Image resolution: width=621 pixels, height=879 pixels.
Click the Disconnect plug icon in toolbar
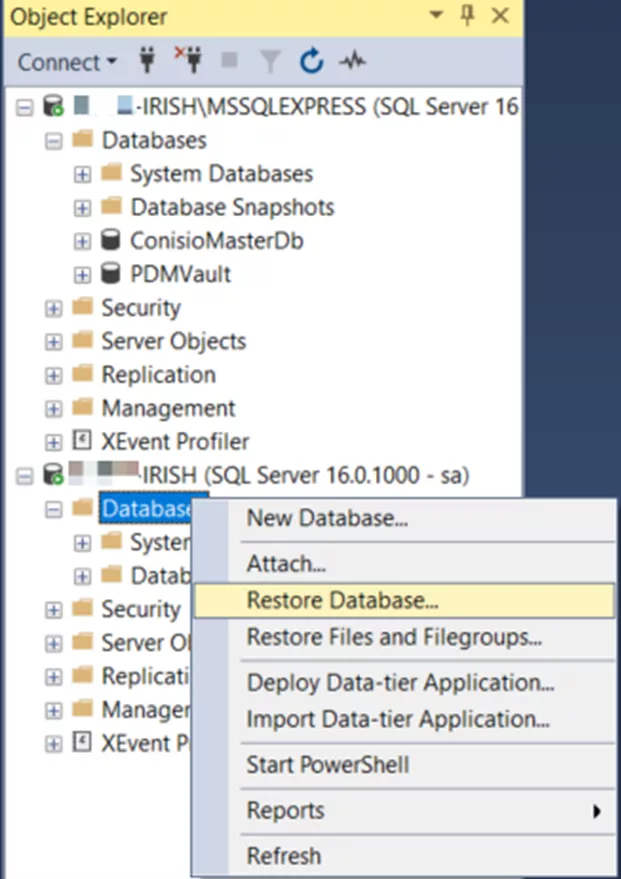(x=187, y=62)
